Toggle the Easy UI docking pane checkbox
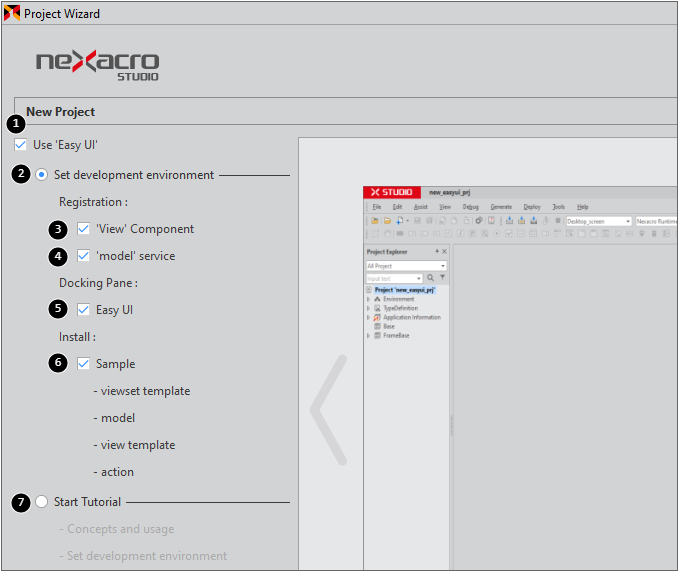This screenshot has height=571, width=678. pos(83,309)
